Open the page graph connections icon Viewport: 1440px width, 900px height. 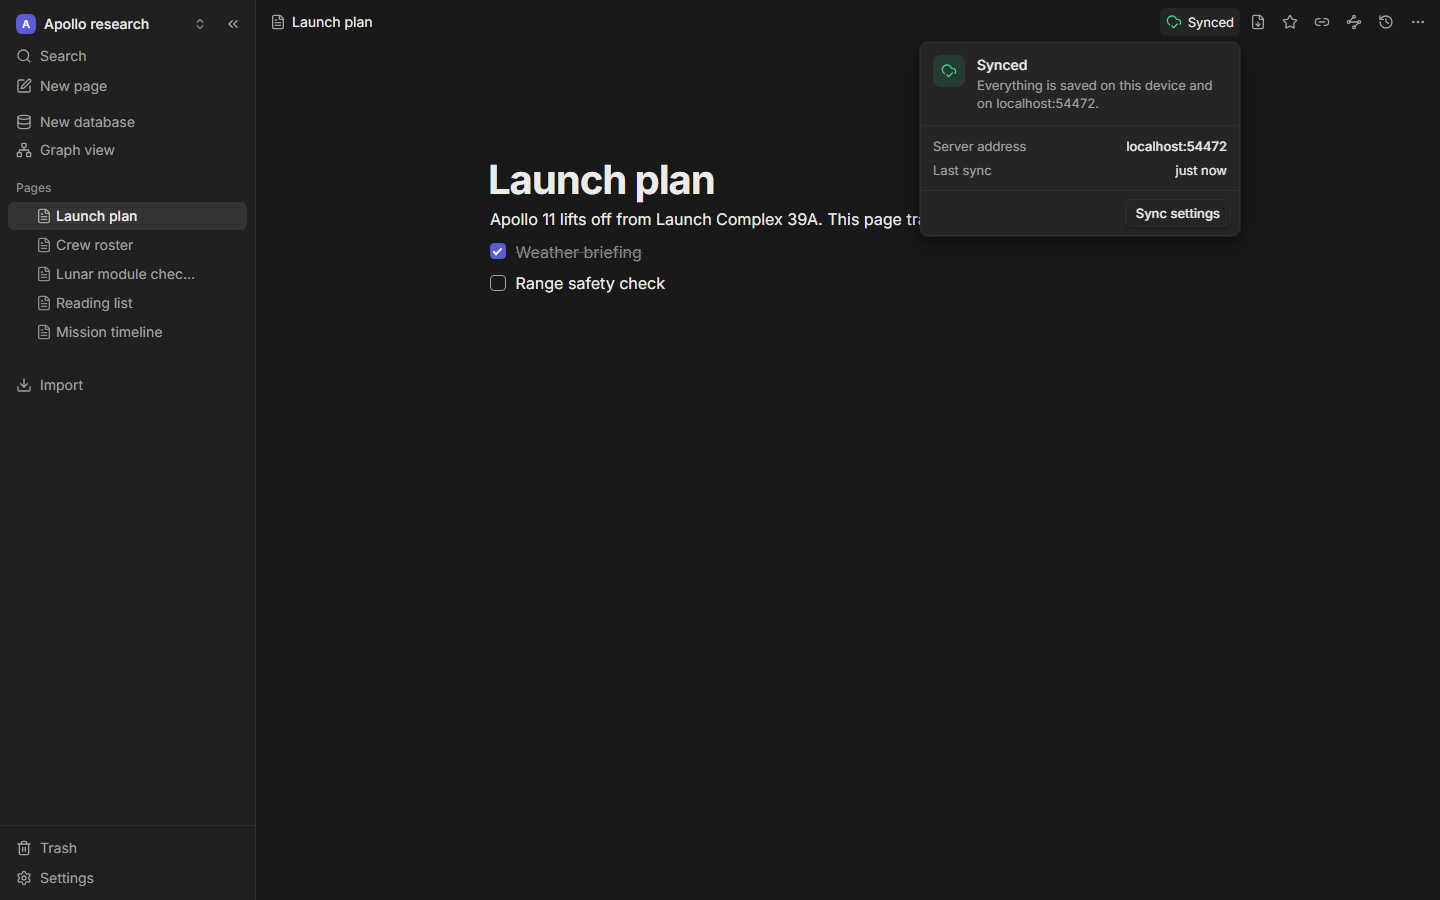pyautogui.click(x=1354, y=22)
